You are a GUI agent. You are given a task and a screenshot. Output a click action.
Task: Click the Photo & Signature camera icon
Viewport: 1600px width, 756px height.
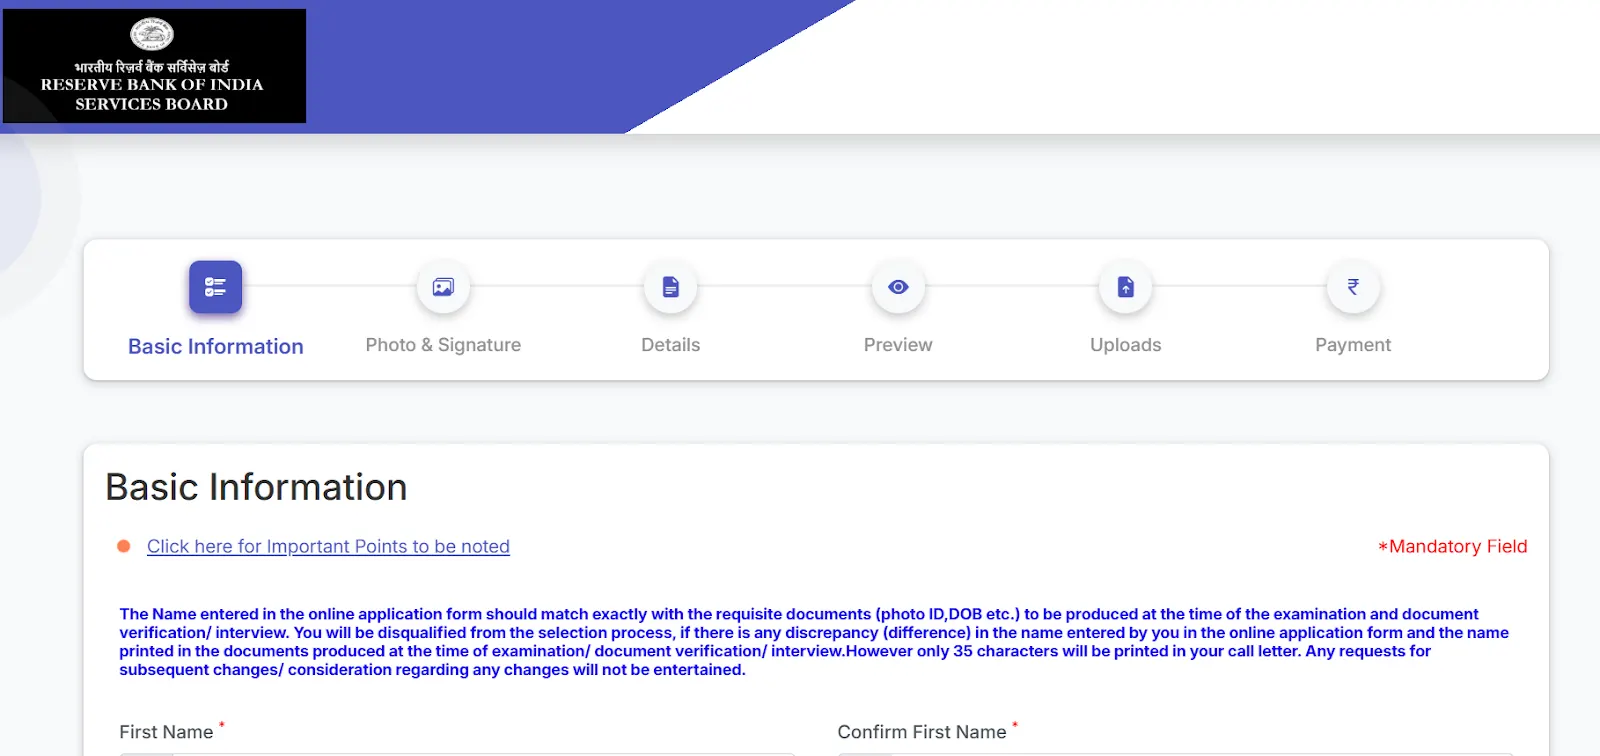coord(443,287)
